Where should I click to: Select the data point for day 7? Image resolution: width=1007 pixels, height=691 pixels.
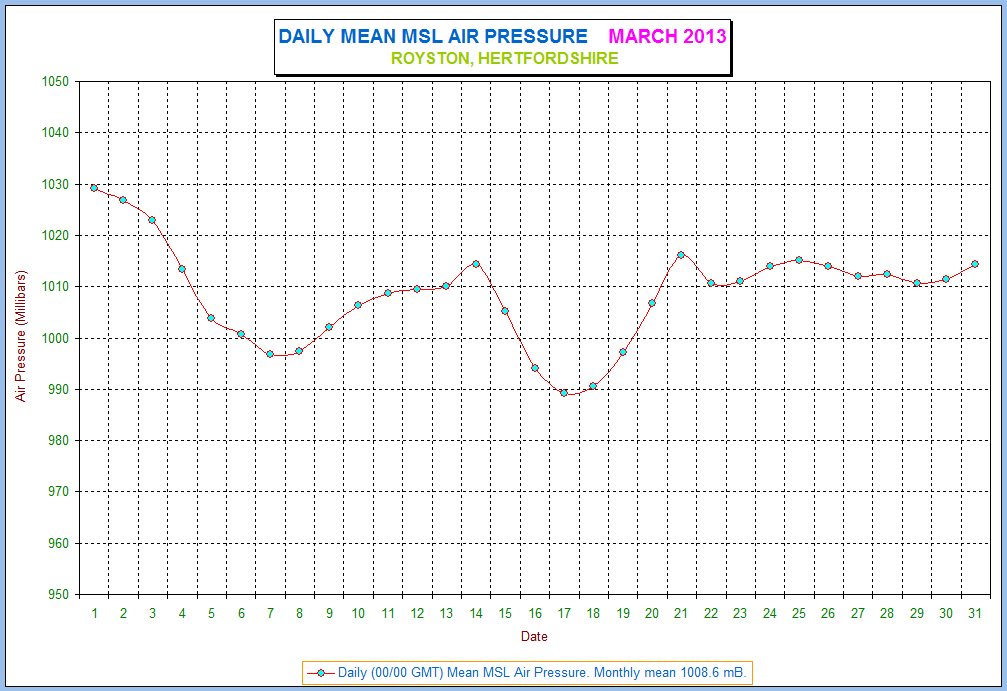(270, 354)
